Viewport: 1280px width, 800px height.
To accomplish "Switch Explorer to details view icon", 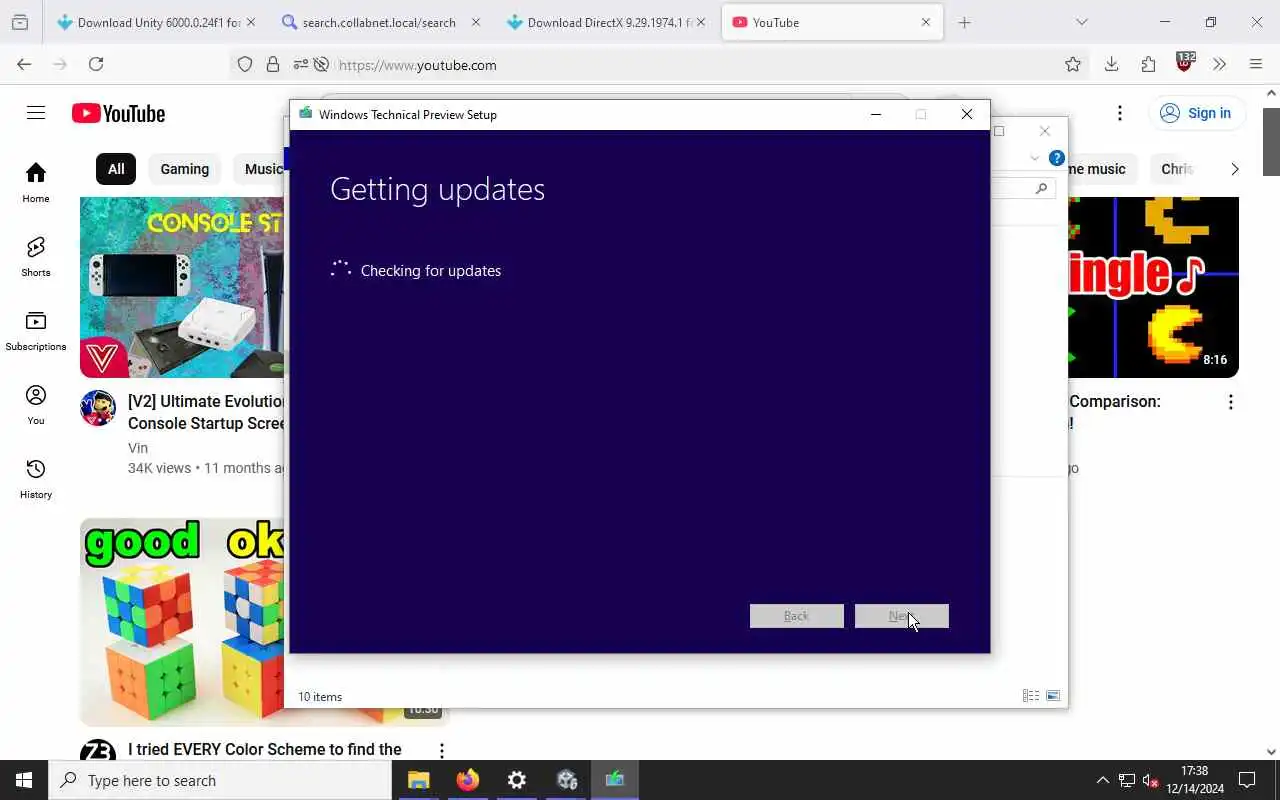I will (1031, 696).
